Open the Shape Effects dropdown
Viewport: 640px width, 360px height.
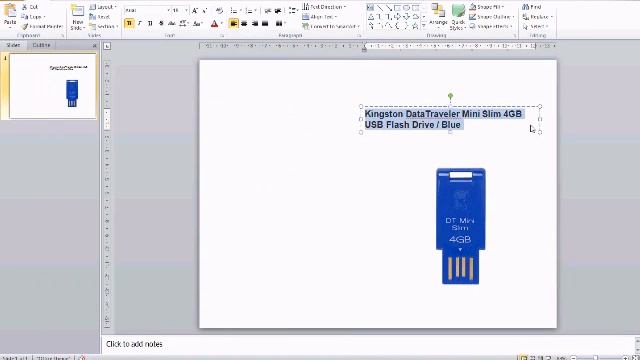click(x=491, y=26)
